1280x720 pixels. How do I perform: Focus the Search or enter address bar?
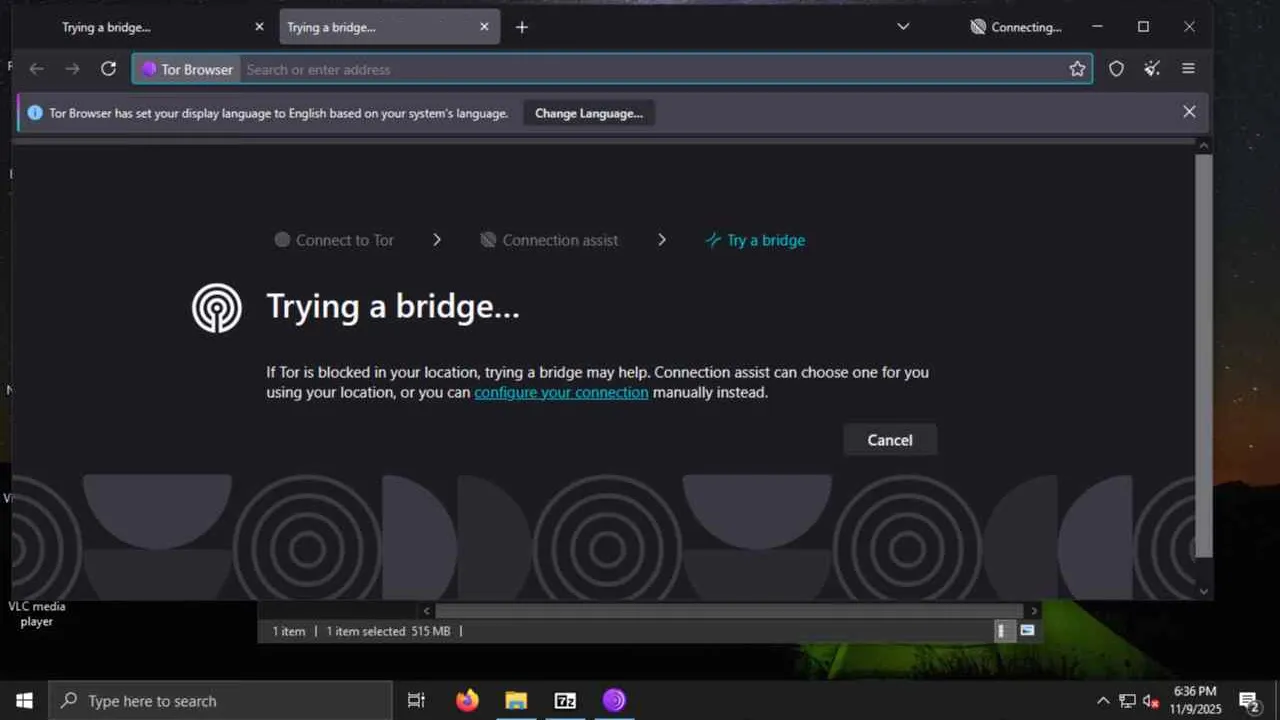(652, 69)
